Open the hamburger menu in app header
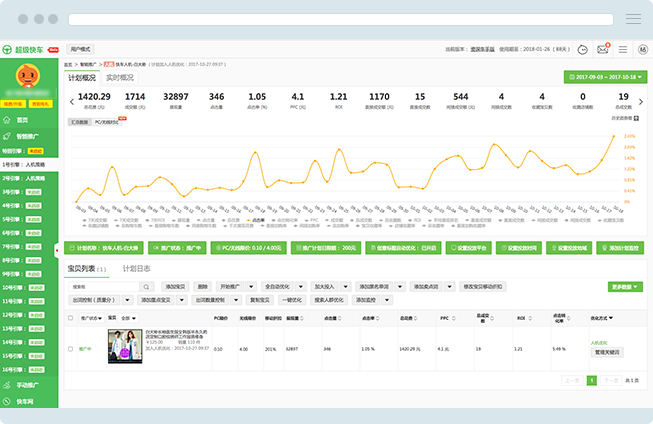Image resolution: width=653 pixels, height=424 pixels. (622, 49)
